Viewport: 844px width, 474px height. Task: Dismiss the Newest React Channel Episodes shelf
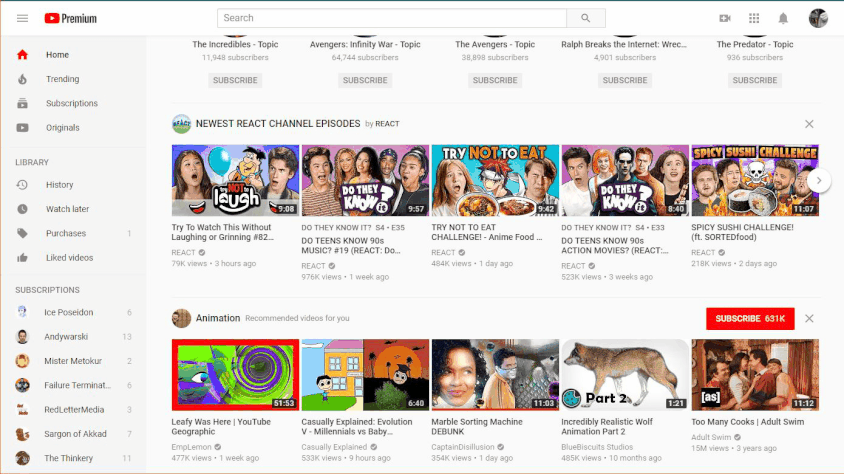(x=809, y=124)
